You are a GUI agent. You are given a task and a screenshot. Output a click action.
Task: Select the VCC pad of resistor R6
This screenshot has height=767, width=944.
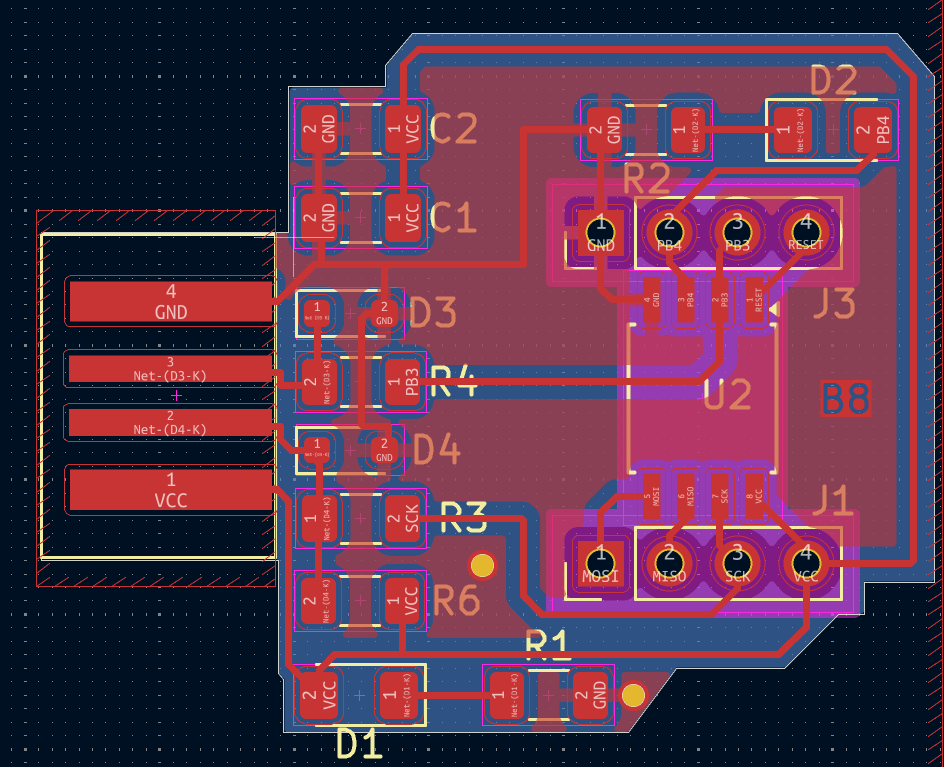(x=403, y=600)
